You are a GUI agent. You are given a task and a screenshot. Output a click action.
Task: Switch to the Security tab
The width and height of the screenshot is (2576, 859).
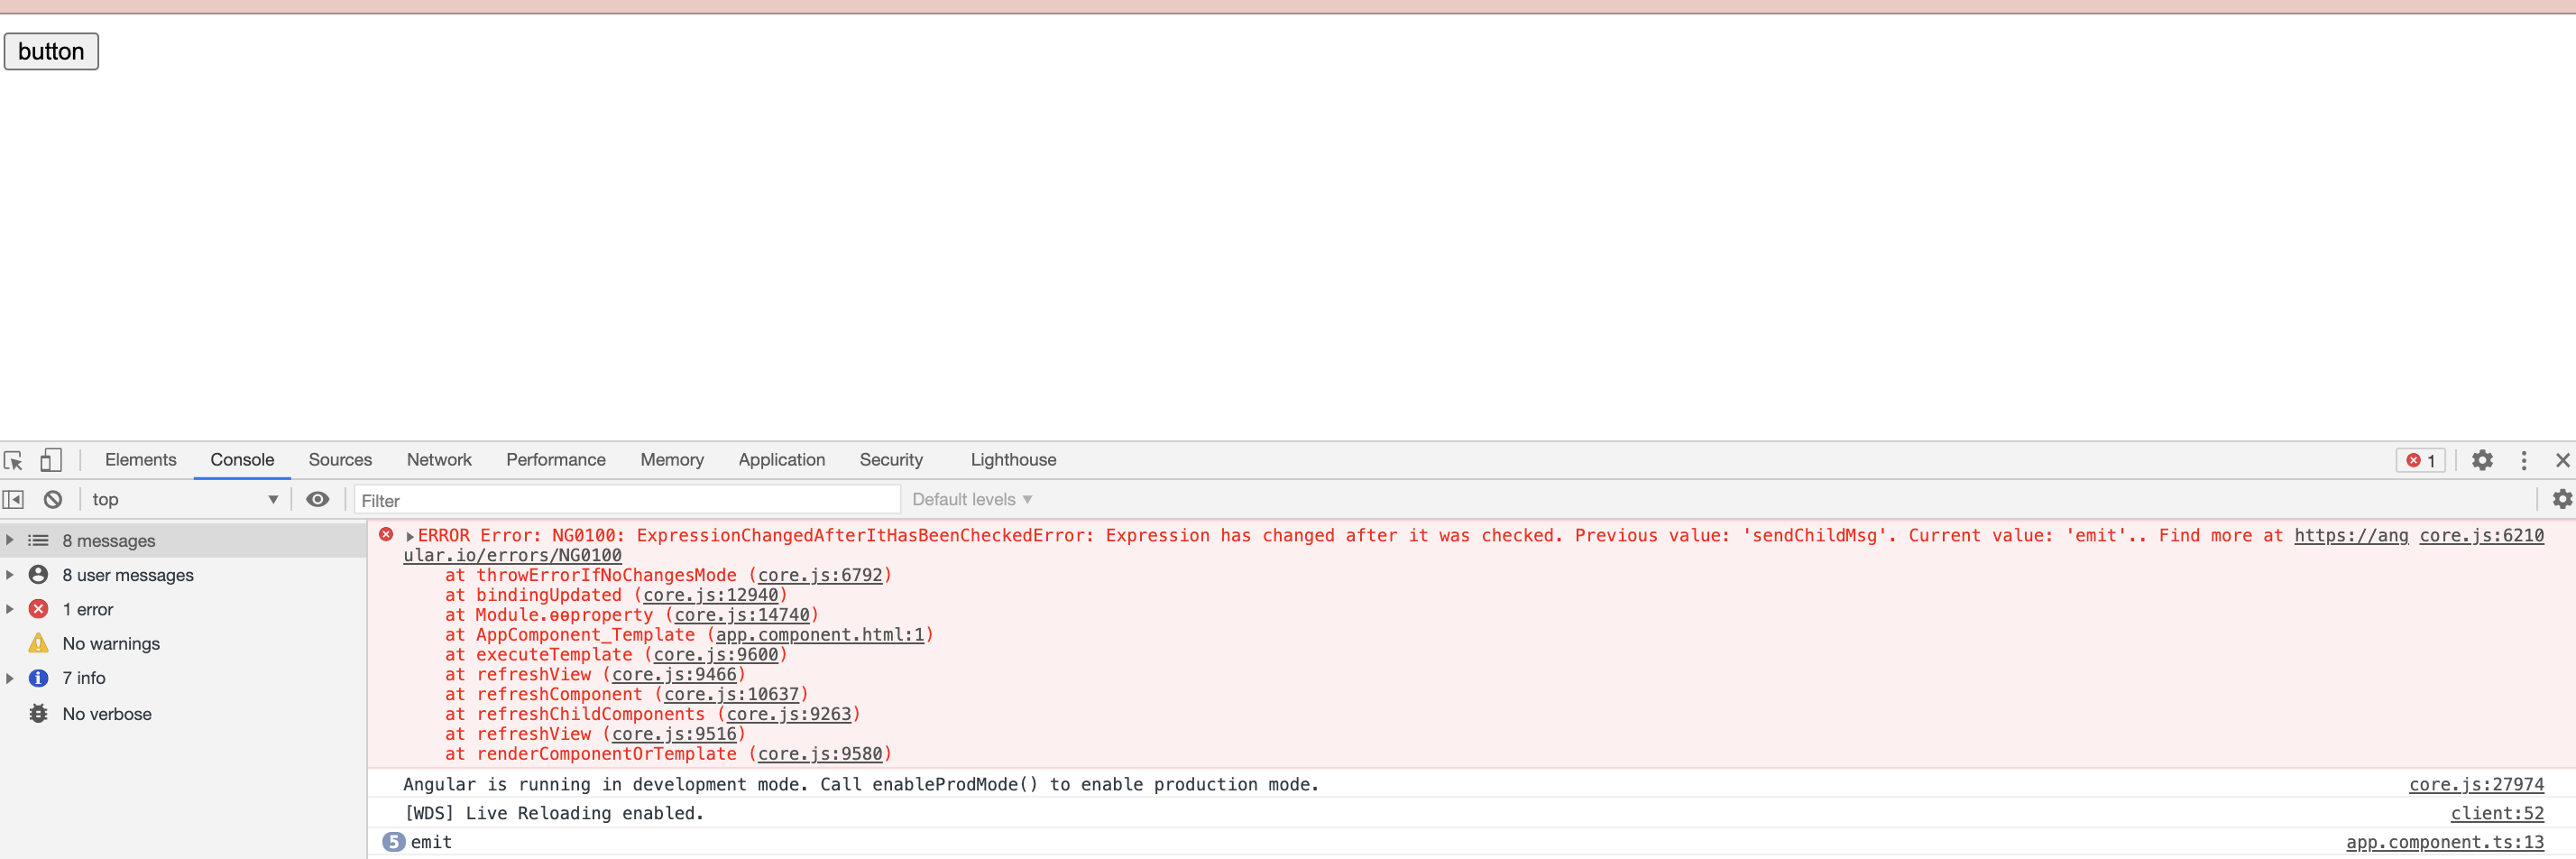click(891, 460)
